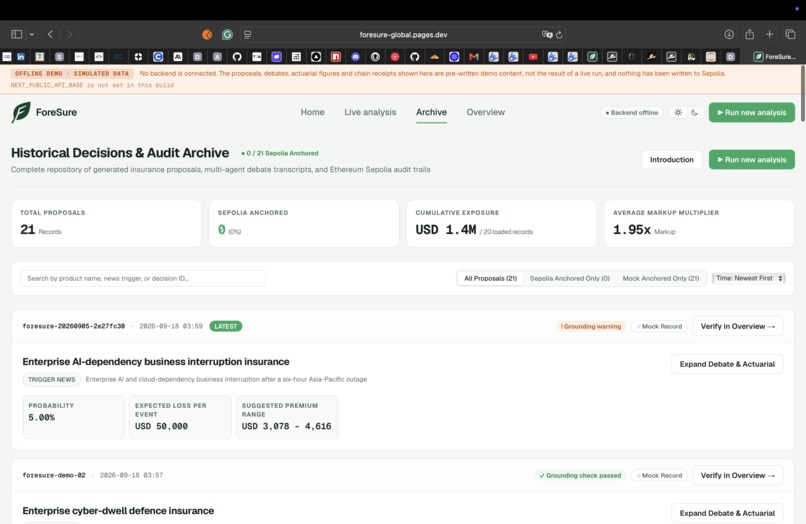Click the page vertical scrollbar

pos(802,93)
